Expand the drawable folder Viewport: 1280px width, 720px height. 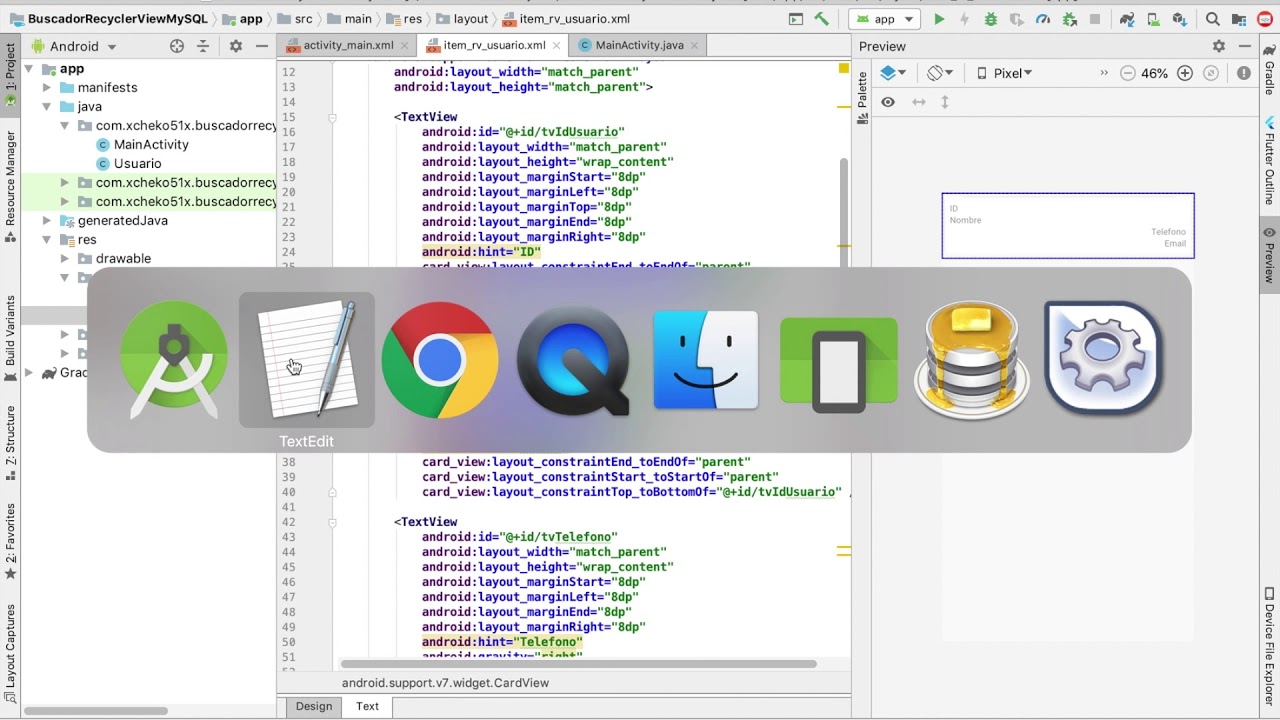point(65,259)
